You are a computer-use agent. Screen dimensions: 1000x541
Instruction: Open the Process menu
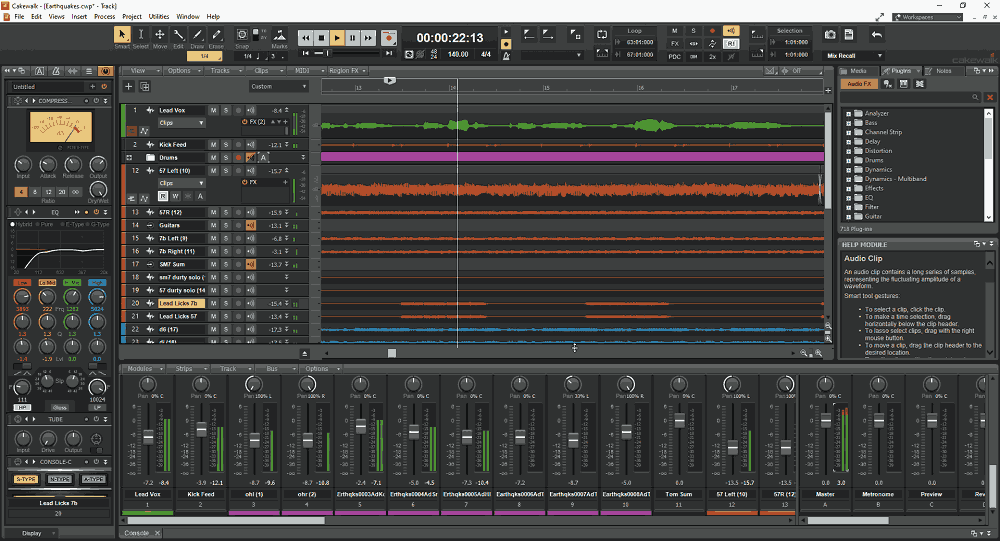105,17
